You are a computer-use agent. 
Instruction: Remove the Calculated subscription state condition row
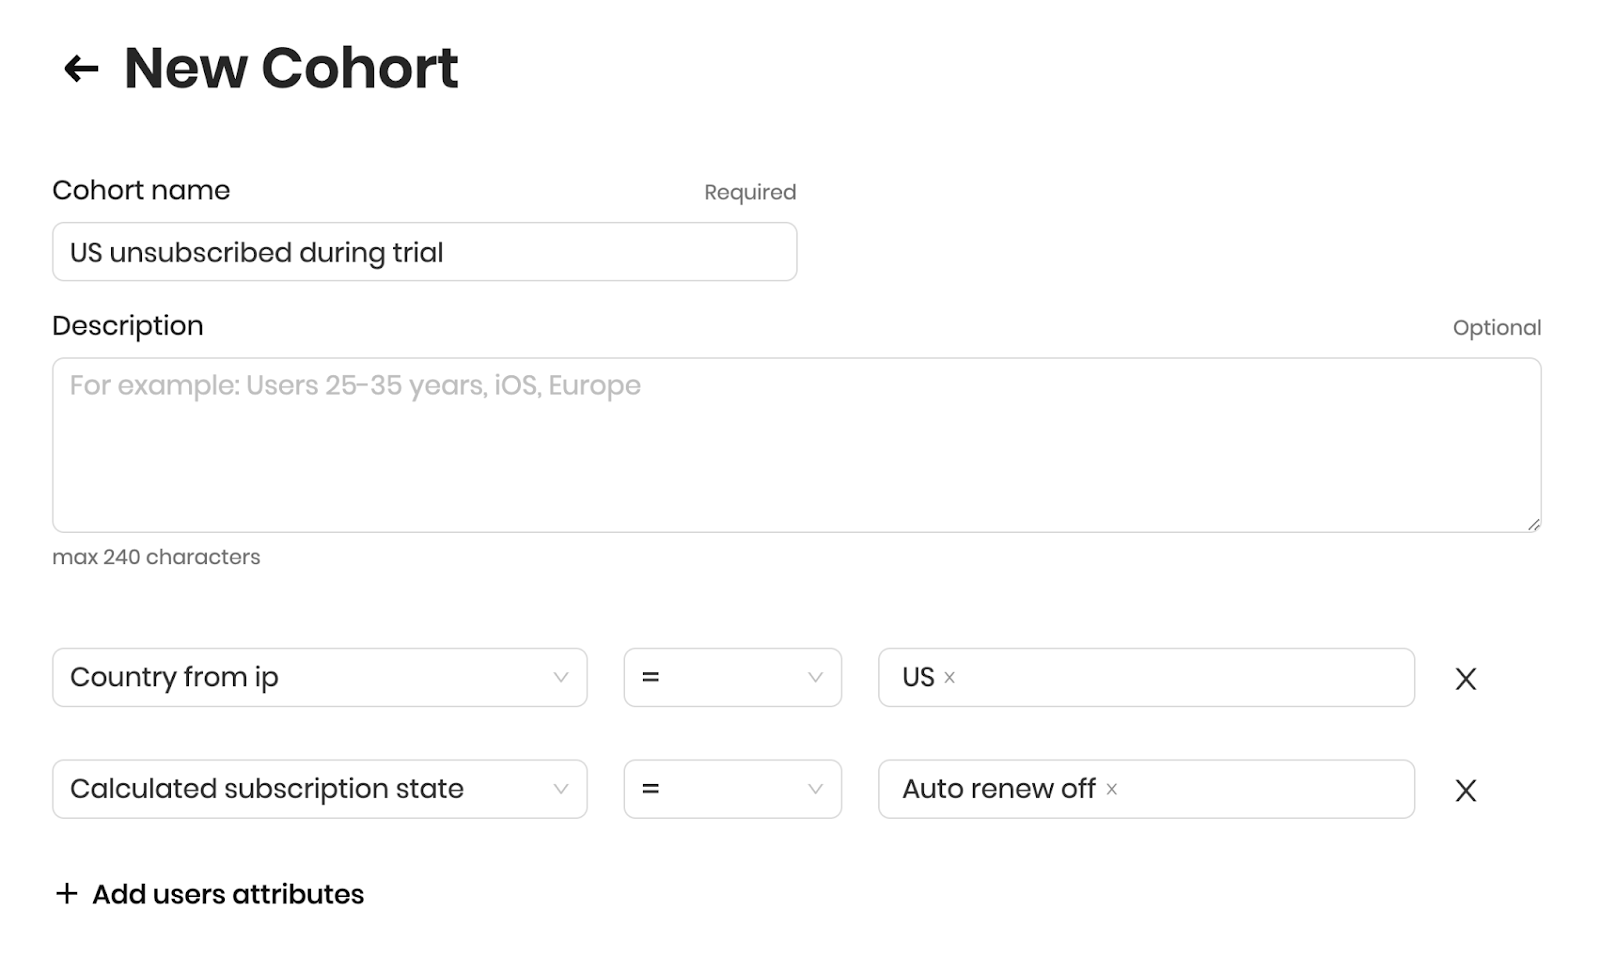click(x=1466, y=791)
